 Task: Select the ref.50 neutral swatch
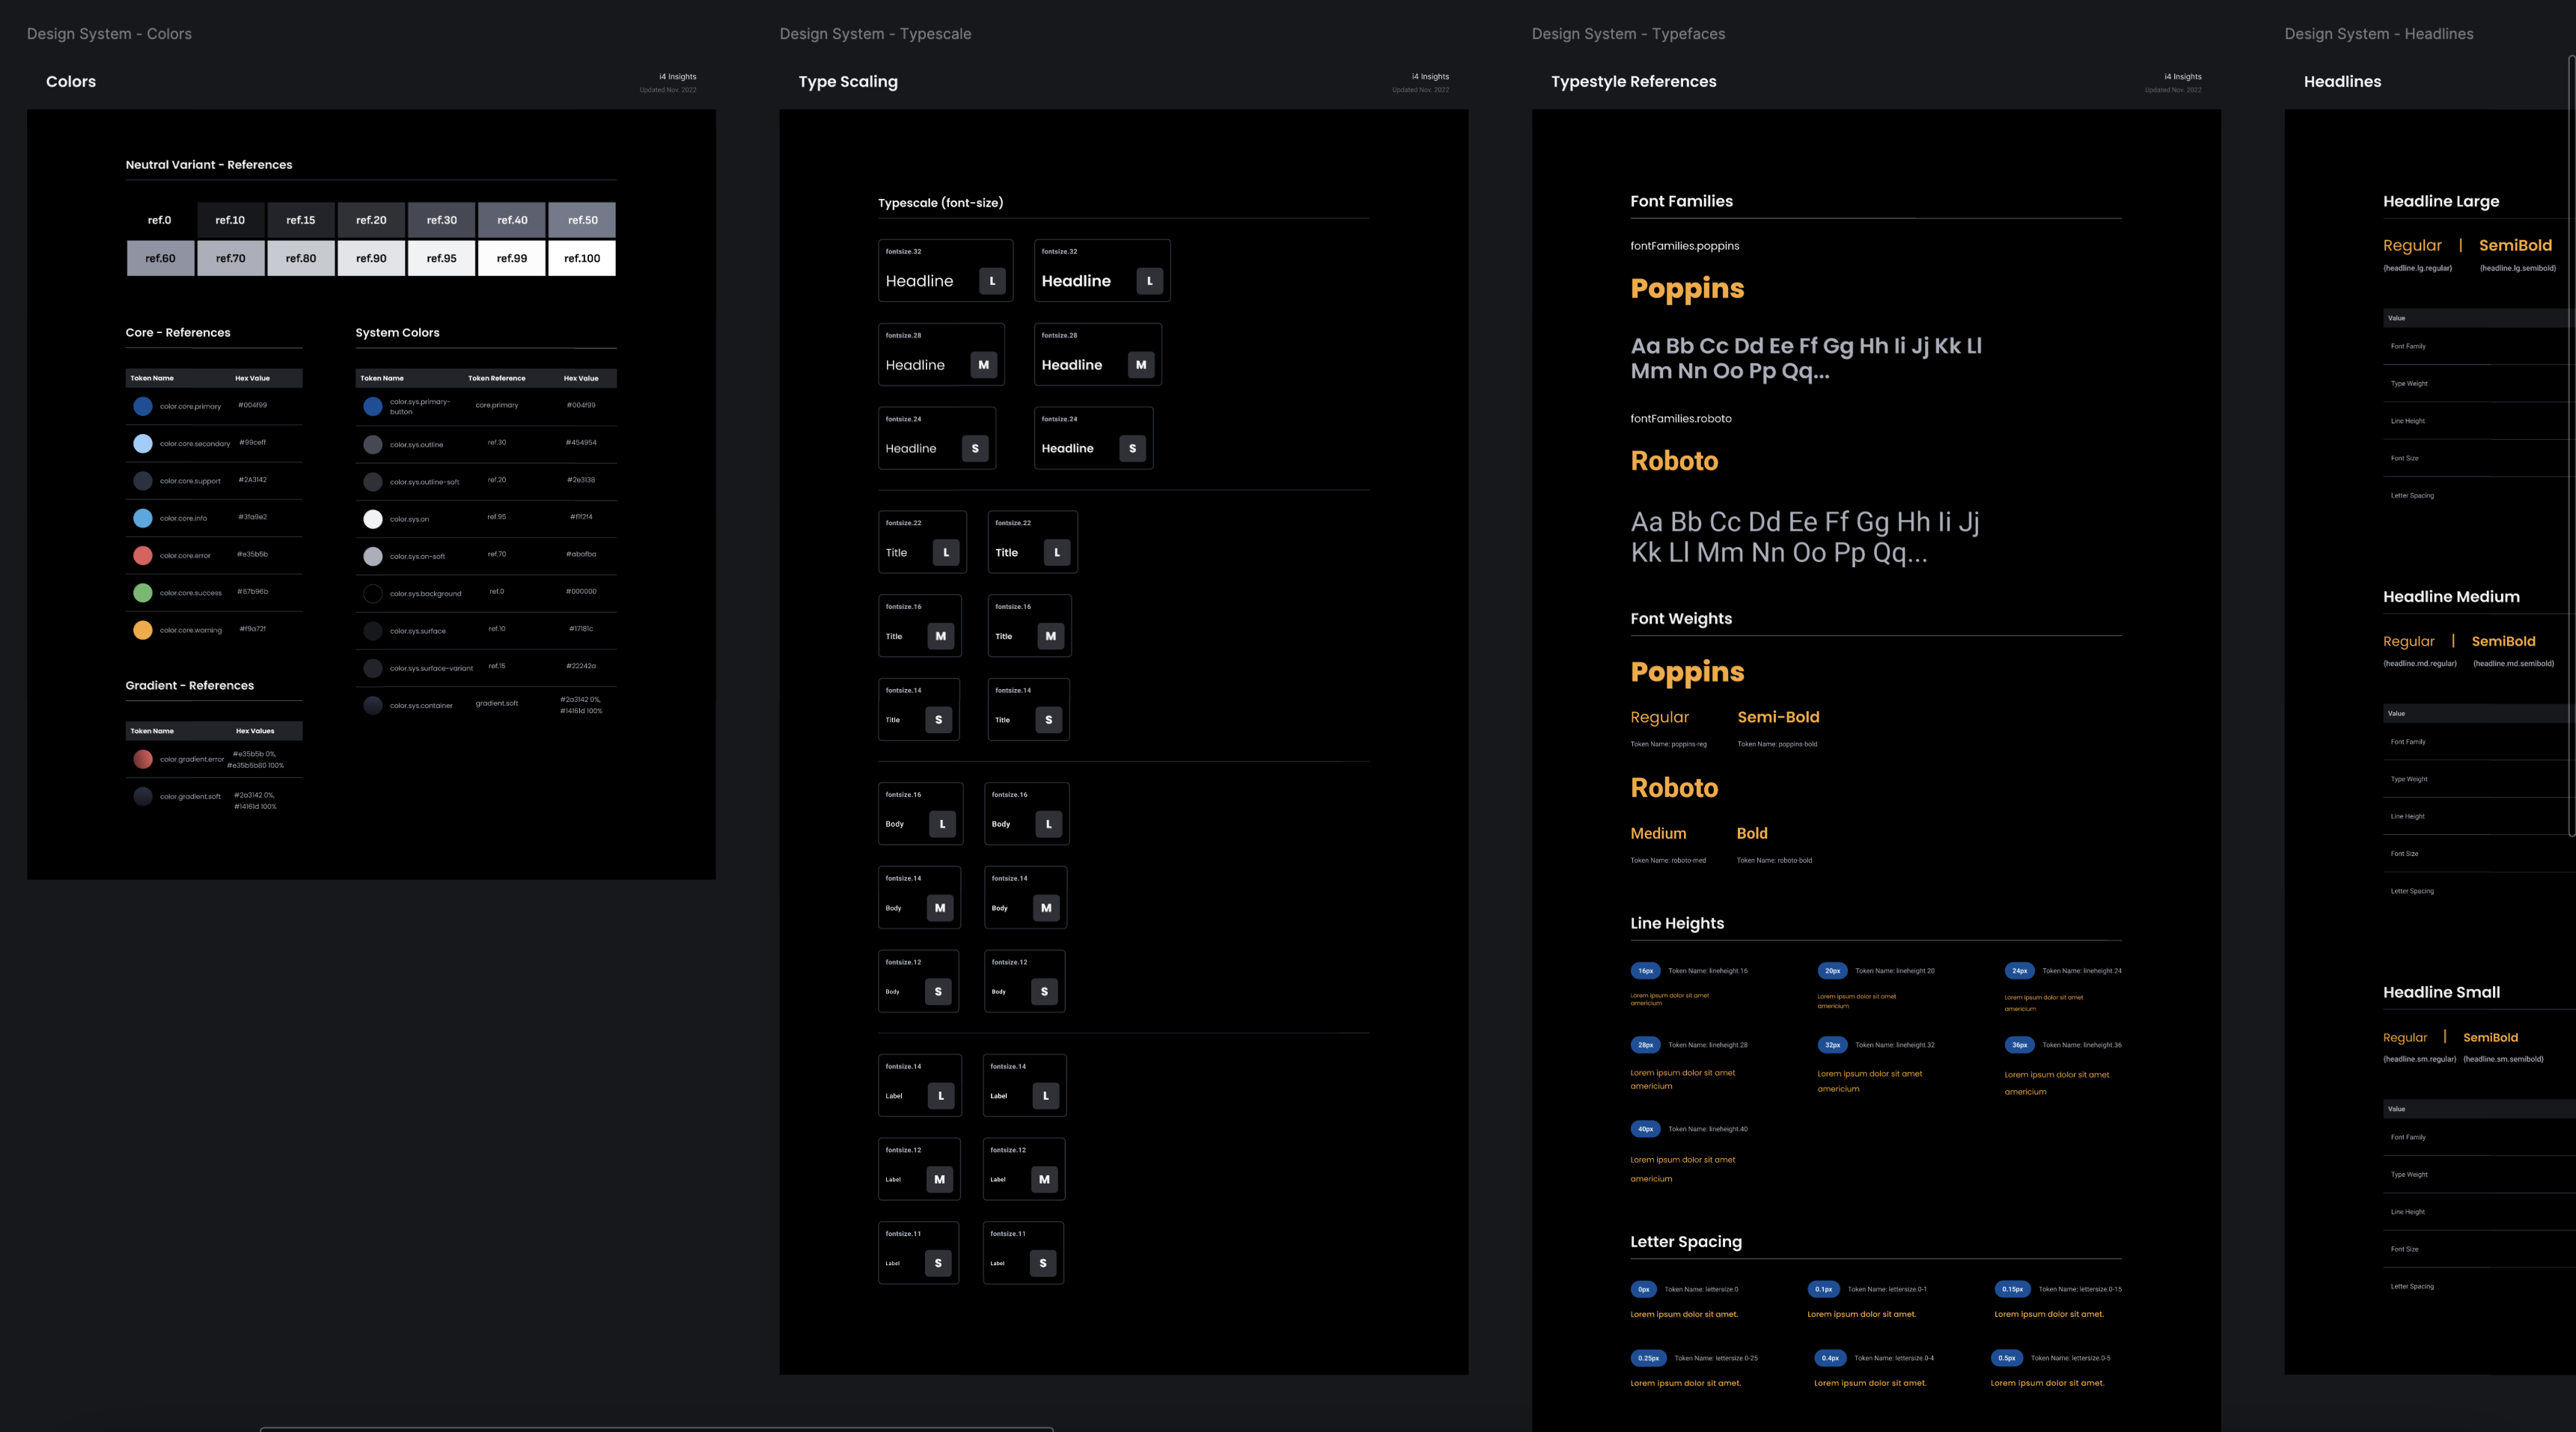[582, 220]
